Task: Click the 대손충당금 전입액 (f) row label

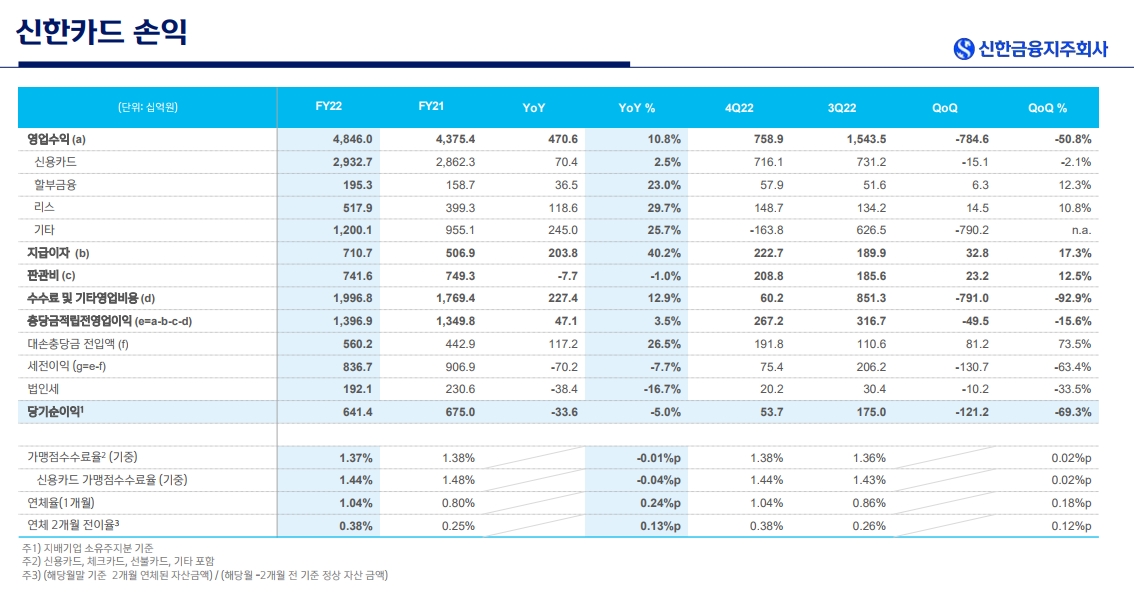Action: [78, 344]
